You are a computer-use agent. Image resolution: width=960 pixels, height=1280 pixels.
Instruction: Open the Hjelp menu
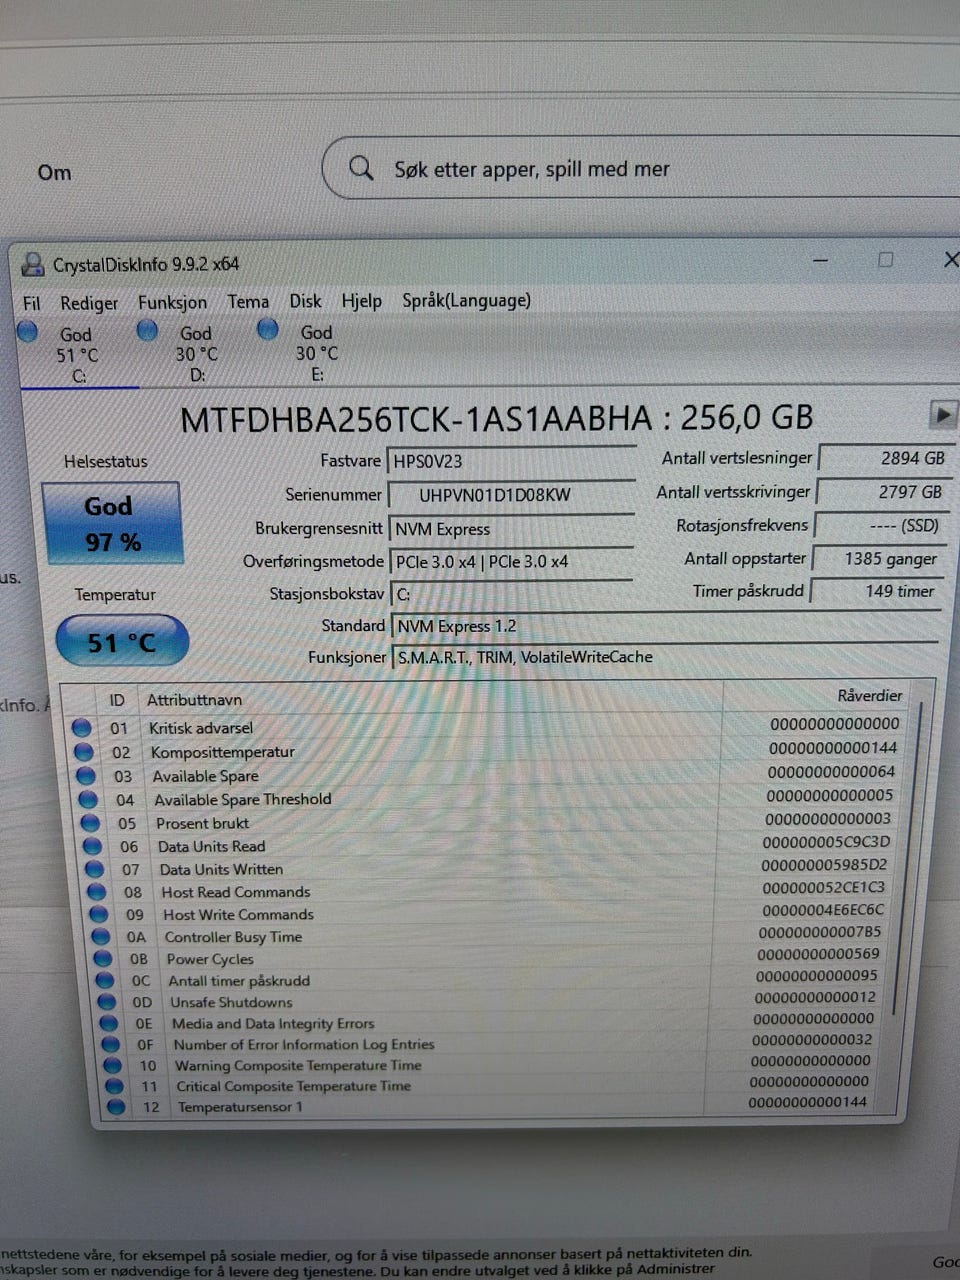point(361,300)
